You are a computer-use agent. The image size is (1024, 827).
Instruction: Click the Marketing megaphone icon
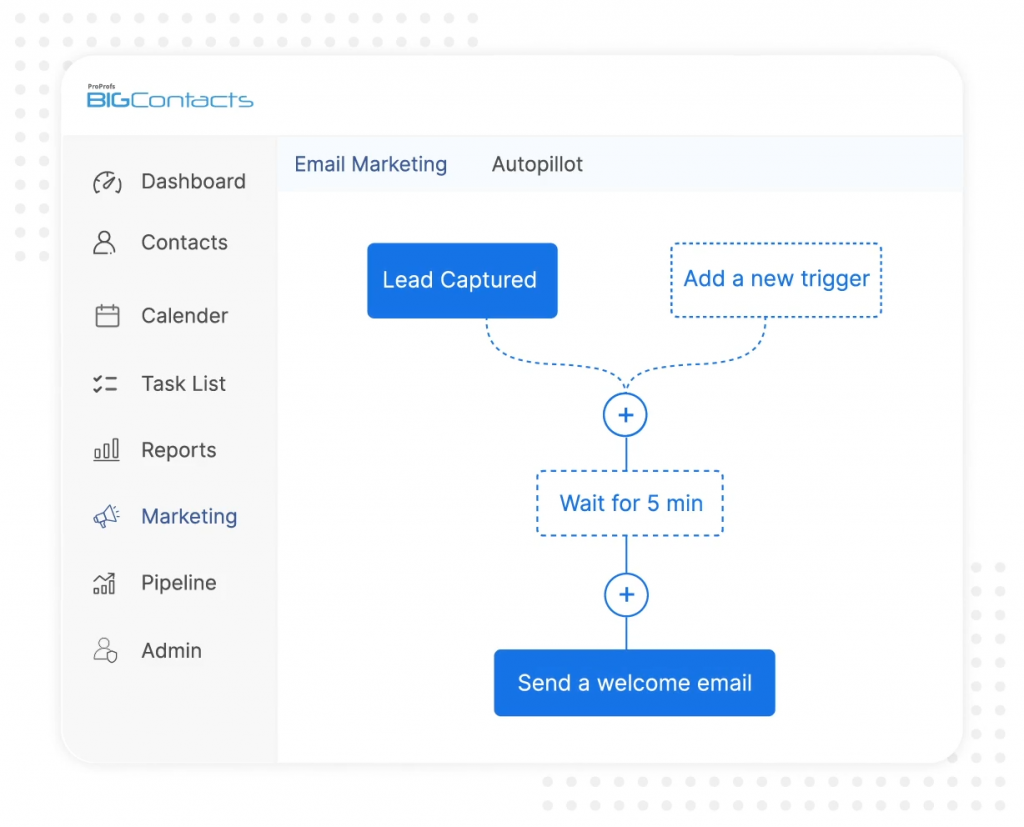point(106,516)
